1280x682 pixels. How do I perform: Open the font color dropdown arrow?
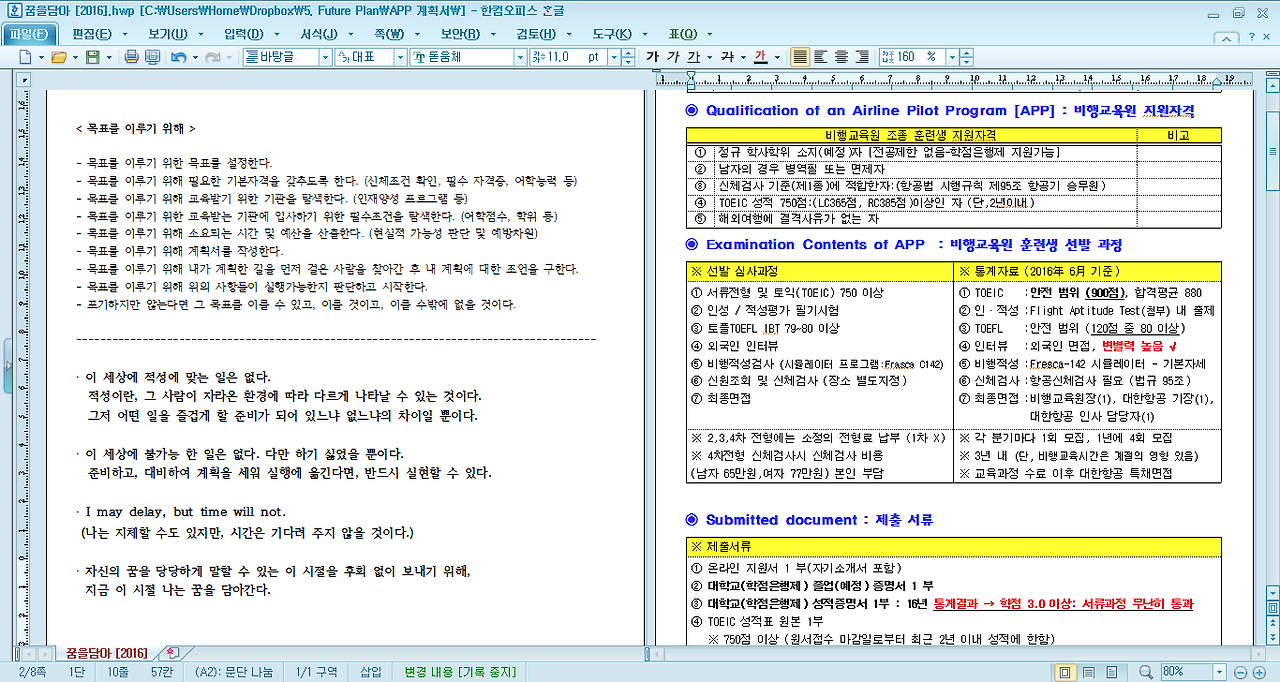[776, 57]
